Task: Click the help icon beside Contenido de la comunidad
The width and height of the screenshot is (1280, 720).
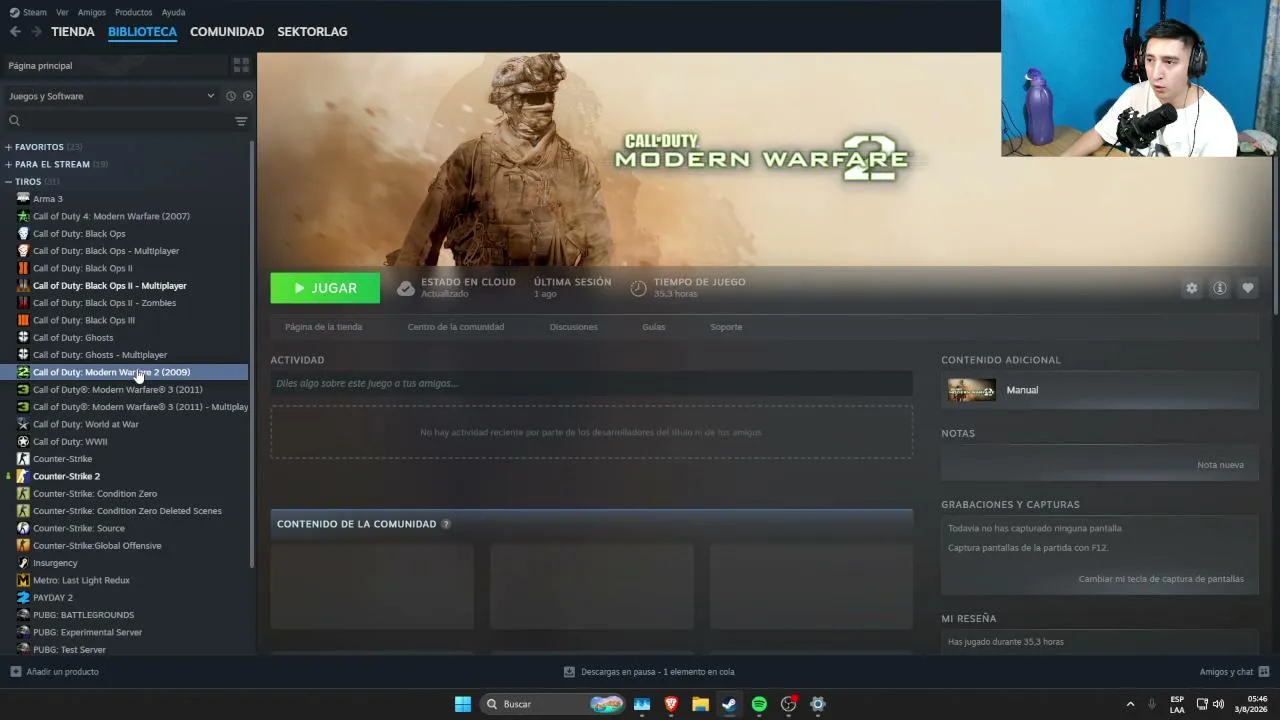Action: click(446, 524)
